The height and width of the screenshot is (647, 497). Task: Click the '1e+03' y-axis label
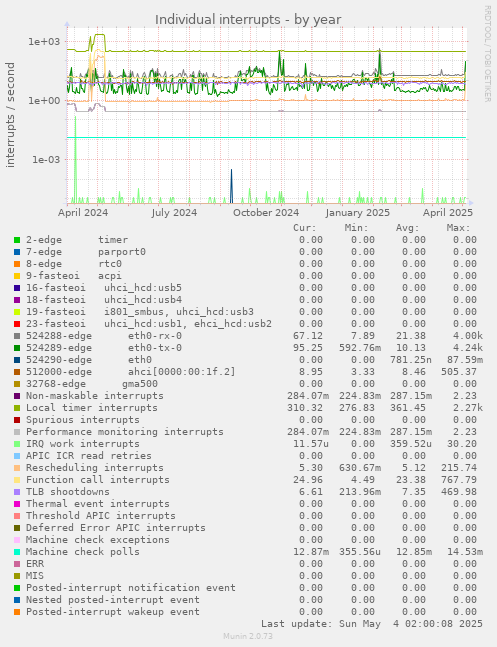[x=44, y=42]
